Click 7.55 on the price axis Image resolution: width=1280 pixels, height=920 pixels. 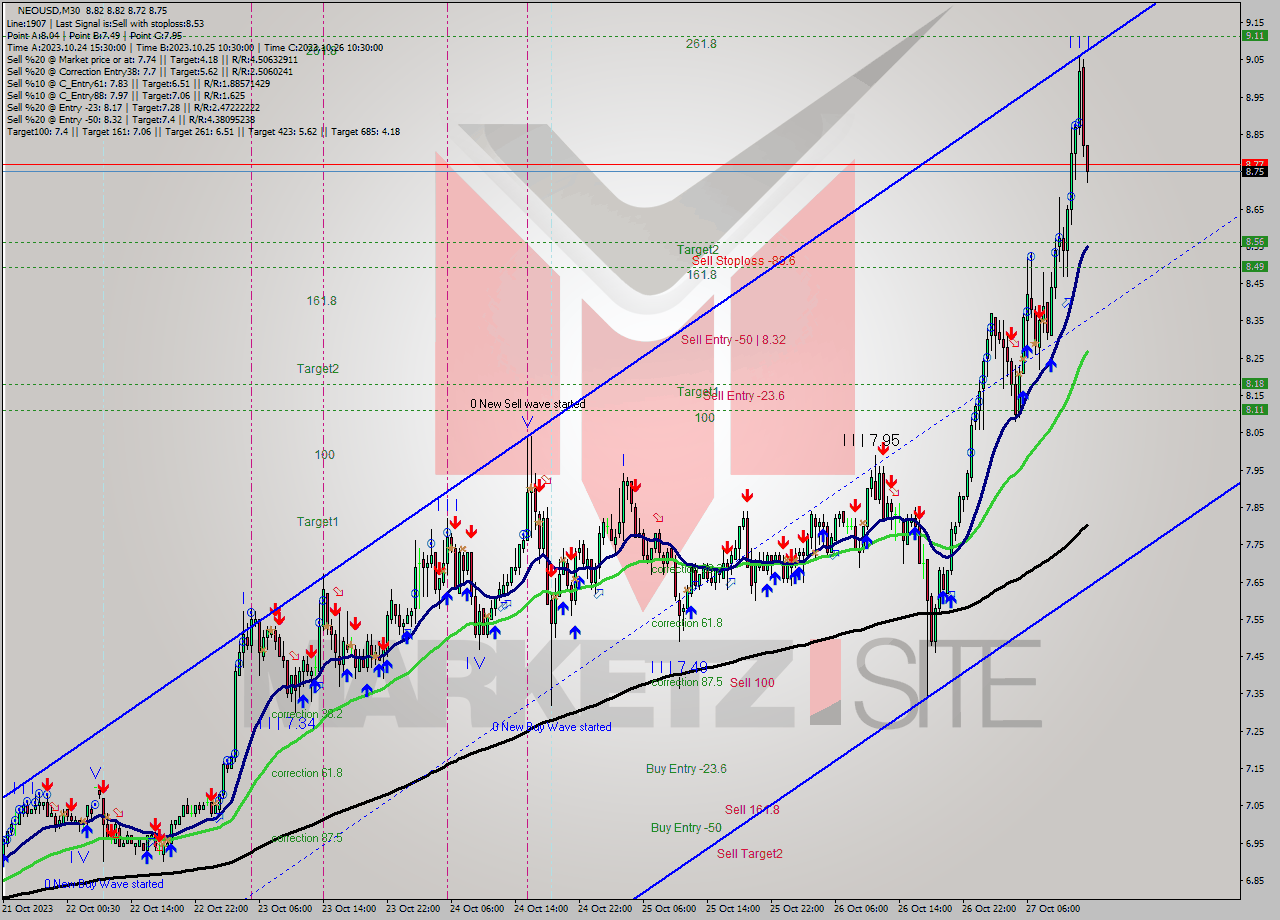pyautogui.click(x=1255, y=619)
